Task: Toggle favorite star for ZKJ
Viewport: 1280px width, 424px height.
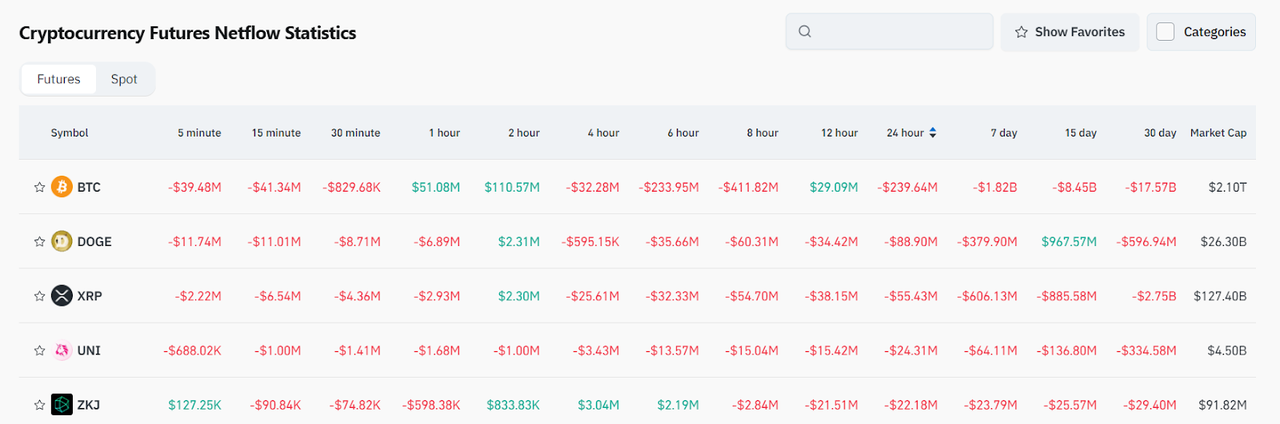Action: (x=39, y=405)
